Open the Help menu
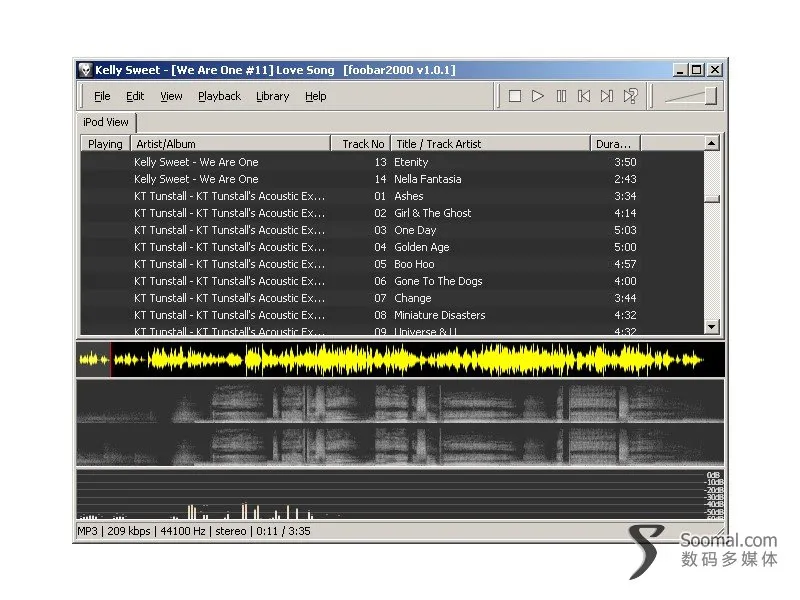Screen dimensions: 800x600 click(x=315, y=96)
